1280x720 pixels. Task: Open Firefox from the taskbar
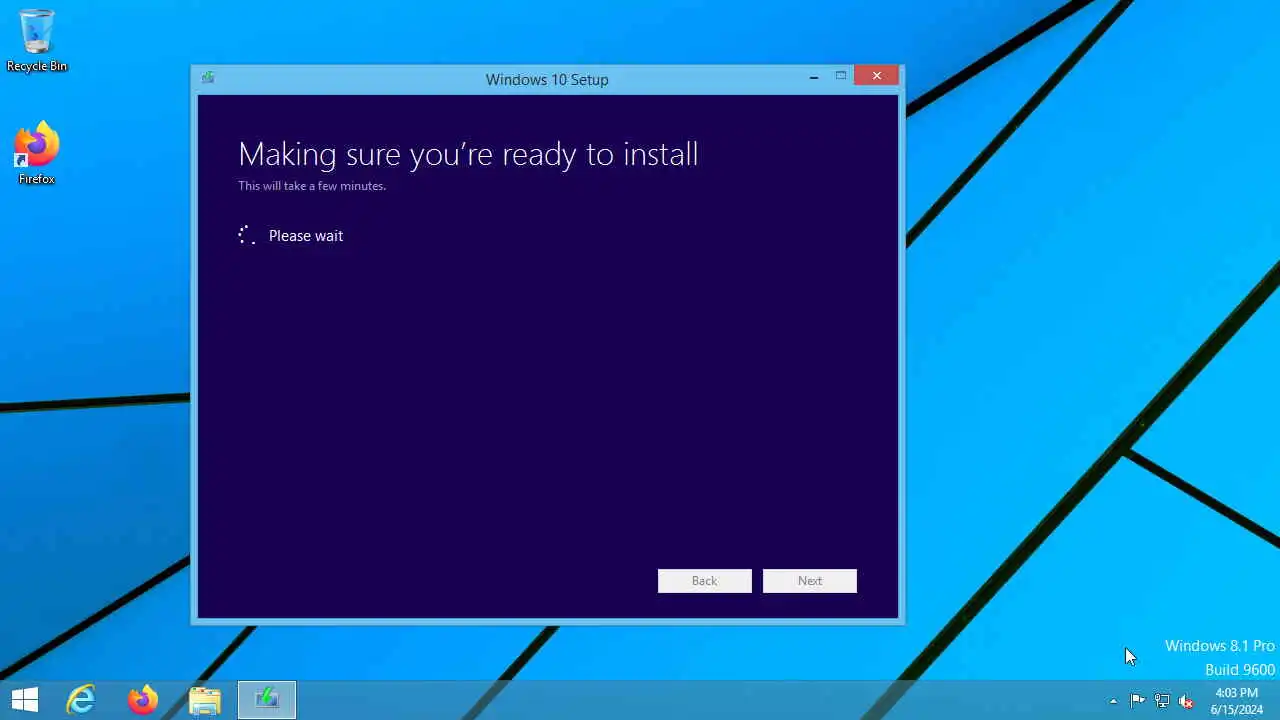pyautogui.click(x=143, y=700)
